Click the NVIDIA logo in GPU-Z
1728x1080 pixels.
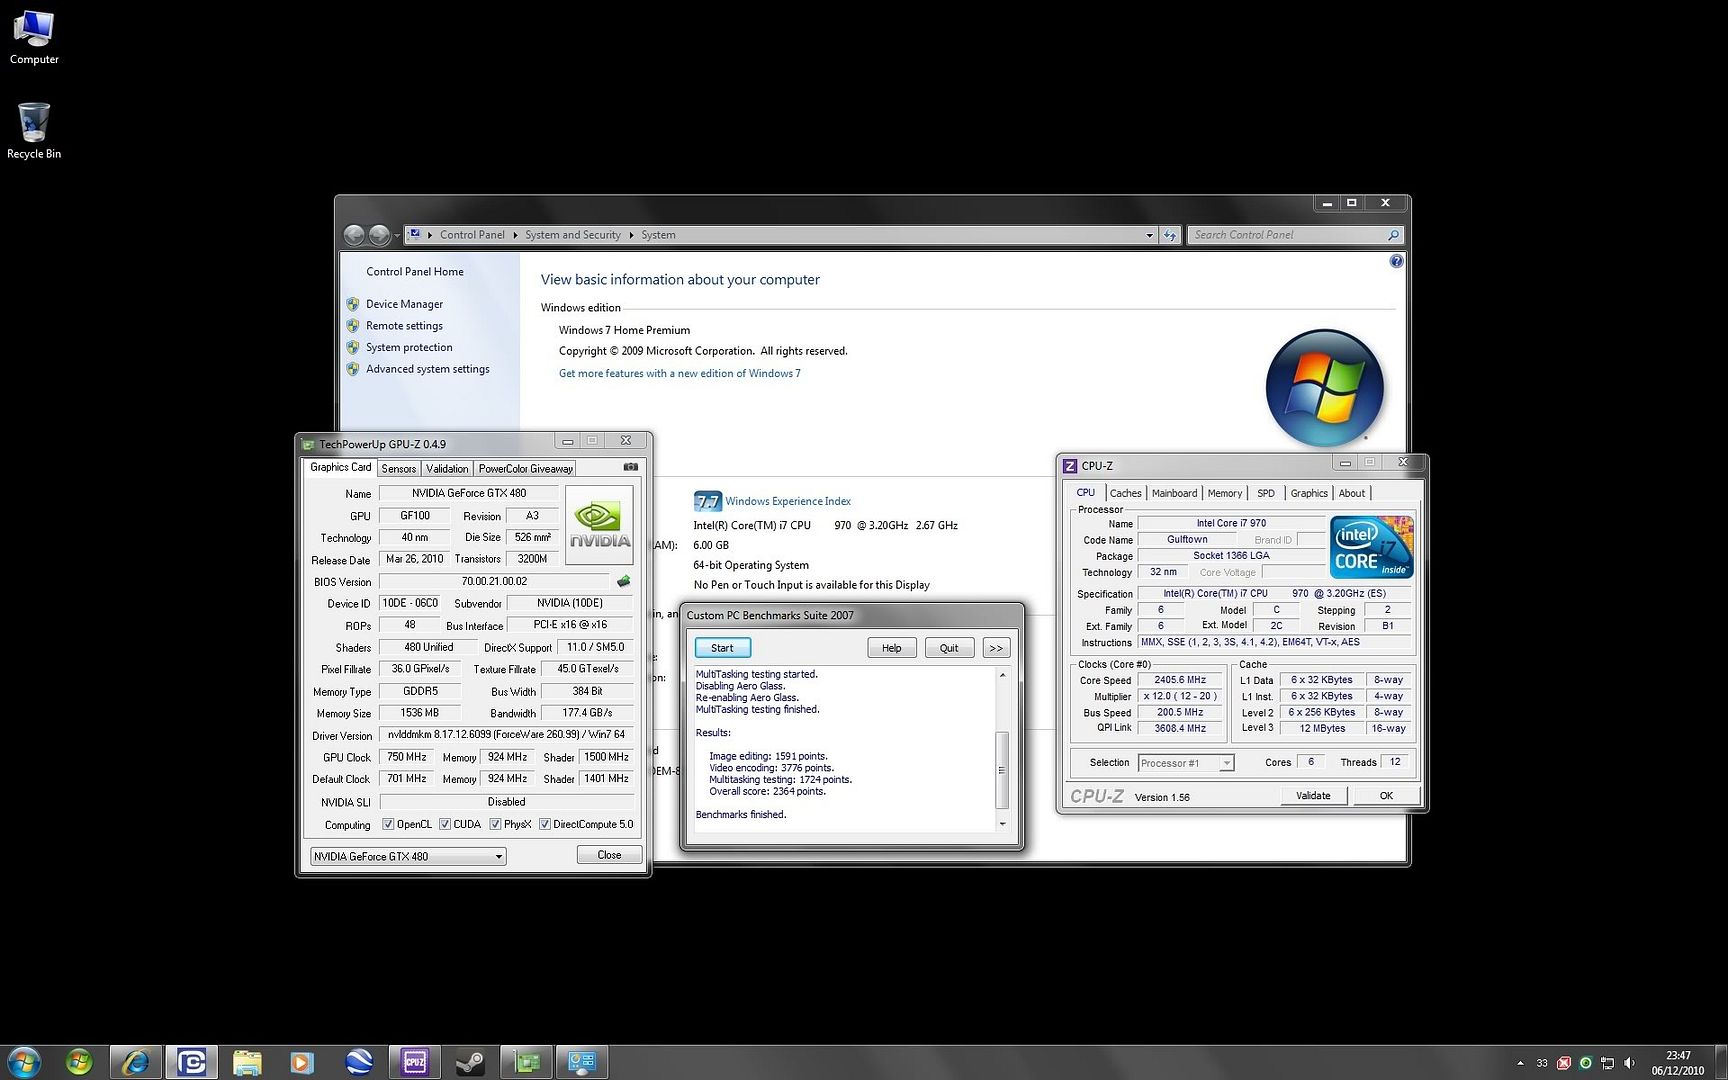(598, 525)
